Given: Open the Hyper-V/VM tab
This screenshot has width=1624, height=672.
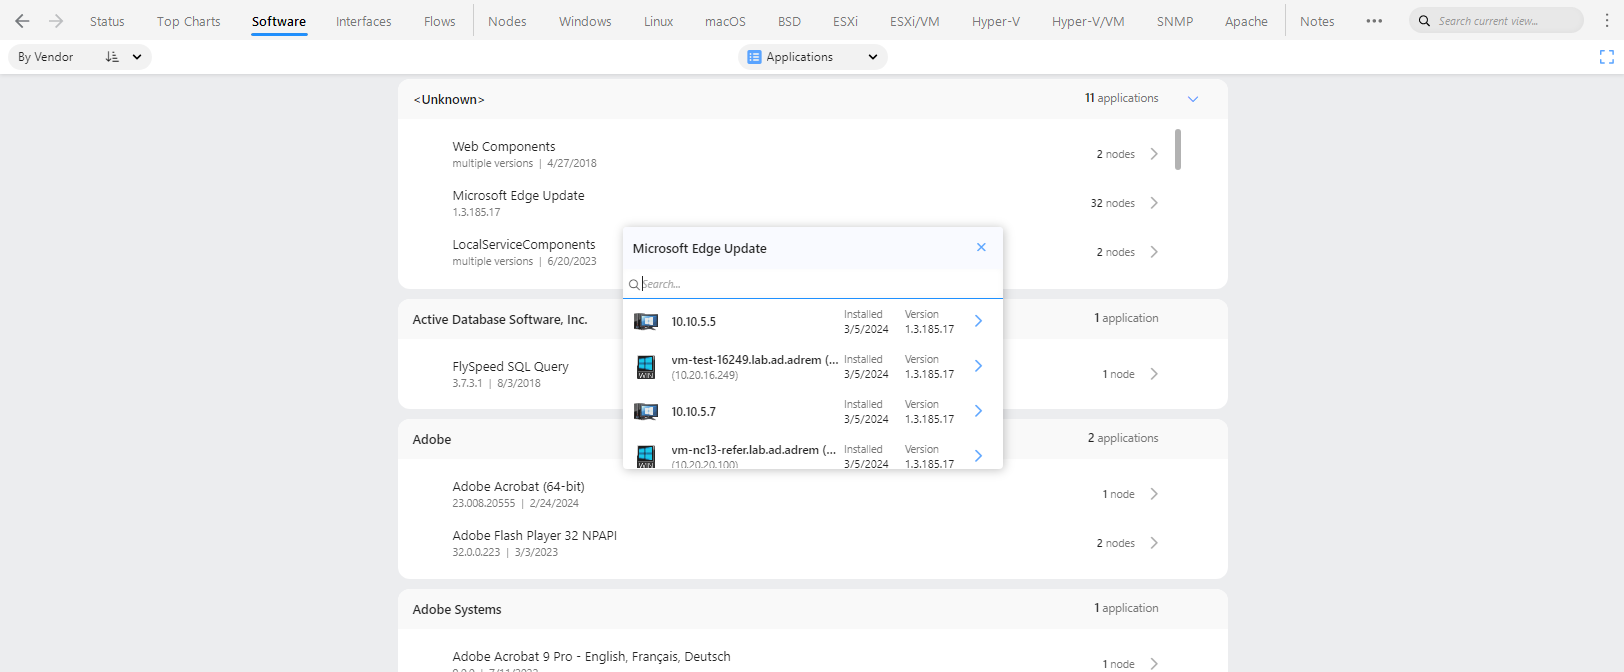Looking at the screenshot, I should (1088, 21).
